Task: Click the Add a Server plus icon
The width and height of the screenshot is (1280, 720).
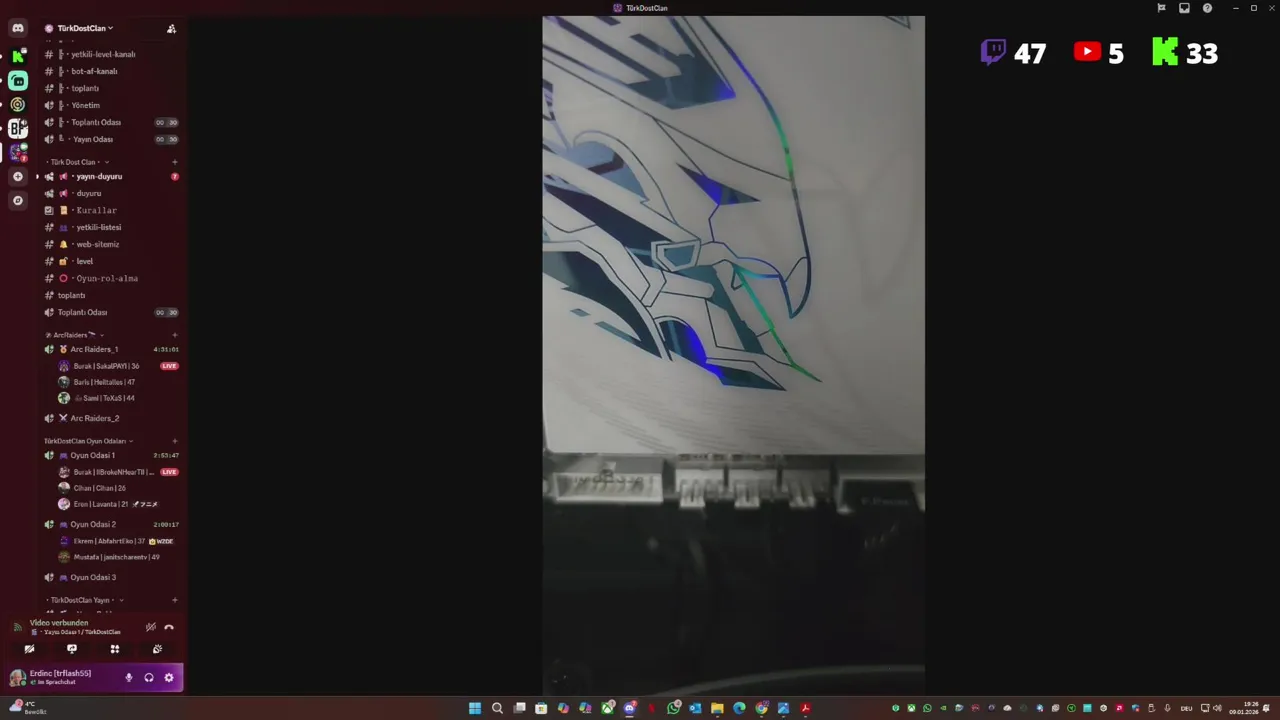Action: point(17,177)
